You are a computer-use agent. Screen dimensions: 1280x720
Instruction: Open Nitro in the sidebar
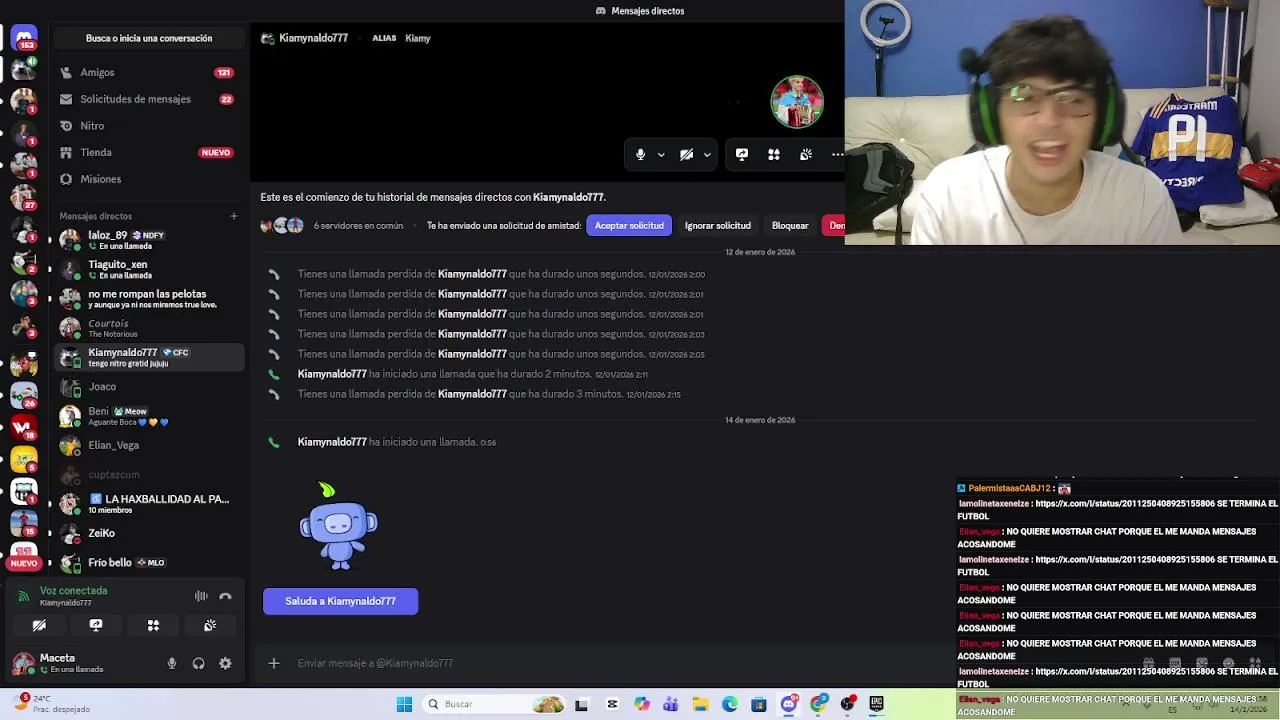click(148, 126)
